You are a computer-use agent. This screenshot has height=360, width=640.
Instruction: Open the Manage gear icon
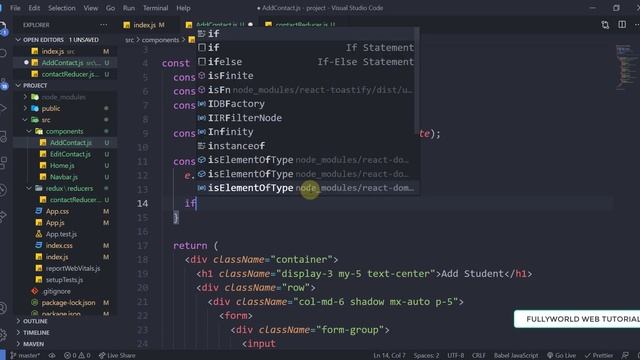pyautogui.click(x=3, y=334)
